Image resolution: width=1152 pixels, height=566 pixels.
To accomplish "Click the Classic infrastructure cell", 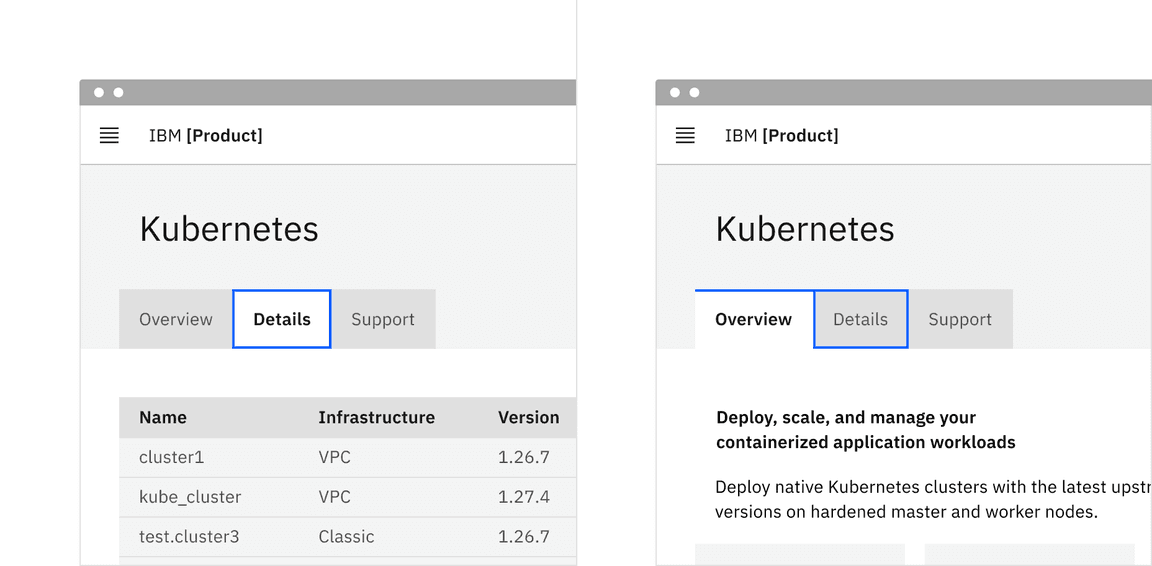I will pos(346,537).
